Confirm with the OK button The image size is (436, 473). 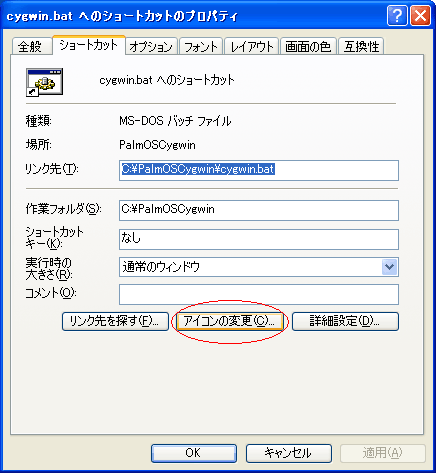point(194,453)
